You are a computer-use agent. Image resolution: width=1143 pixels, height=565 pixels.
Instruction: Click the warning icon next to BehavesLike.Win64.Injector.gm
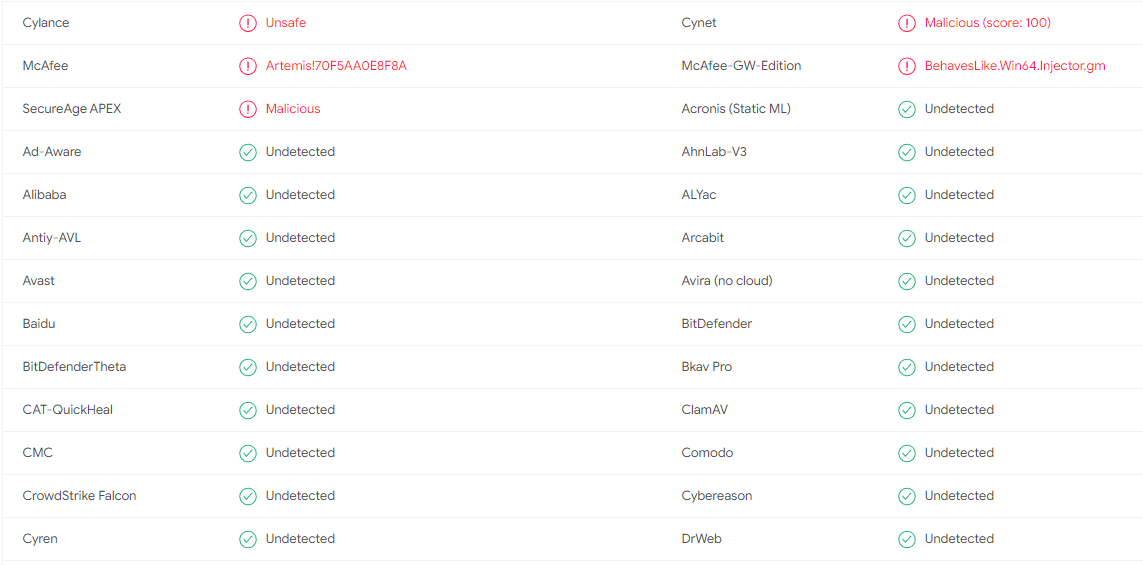907,66
